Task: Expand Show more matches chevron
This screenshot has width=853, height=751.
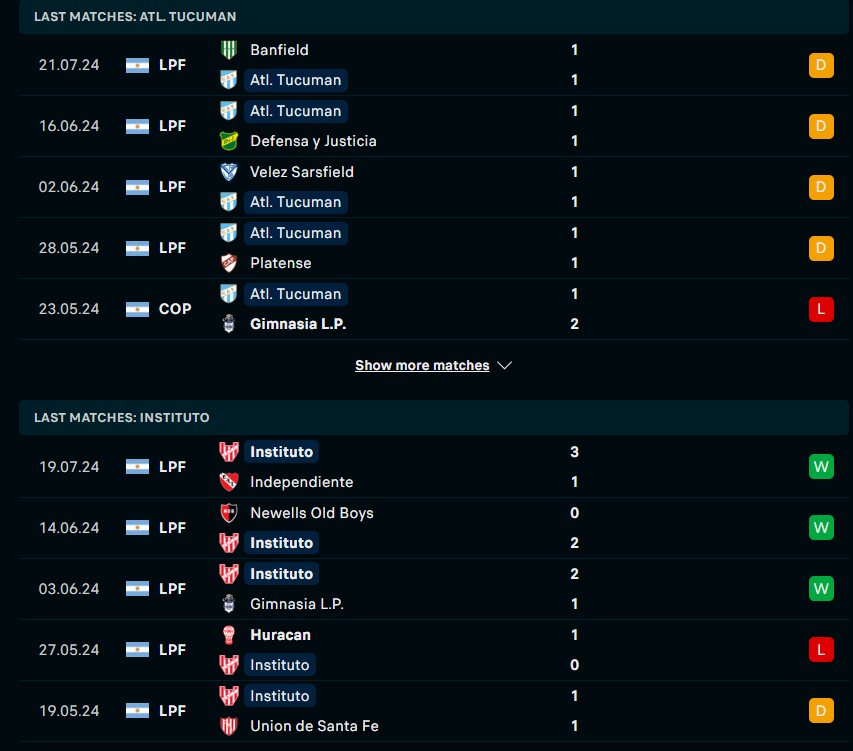Action: point(504,365)
